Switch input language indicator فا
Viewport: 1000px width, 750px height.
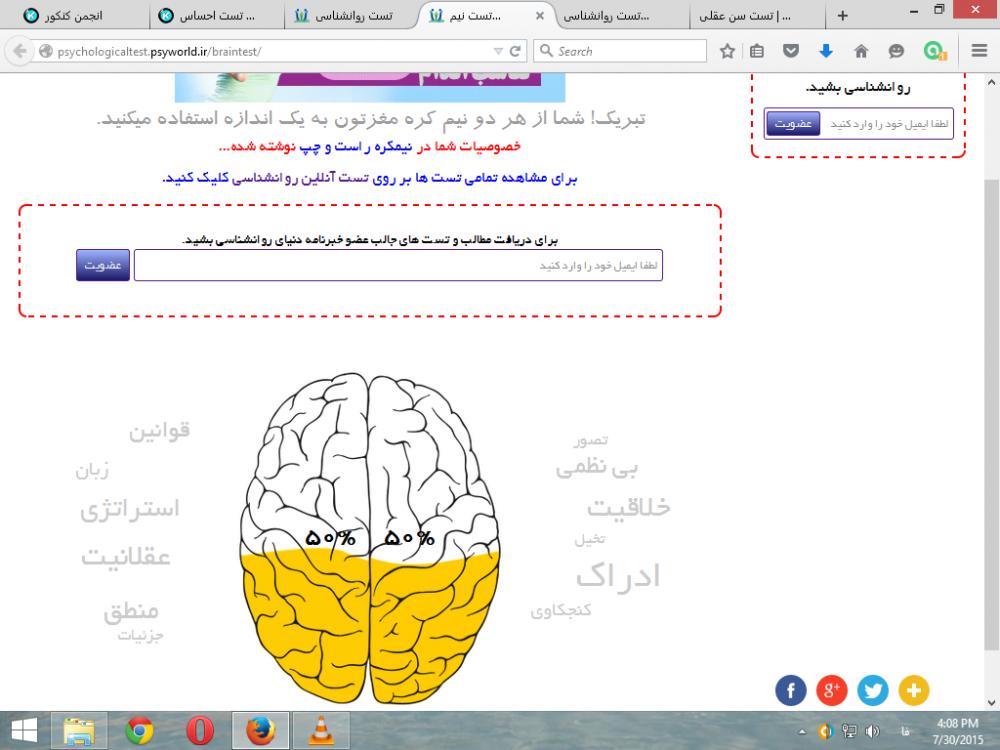tap(904, 731)
